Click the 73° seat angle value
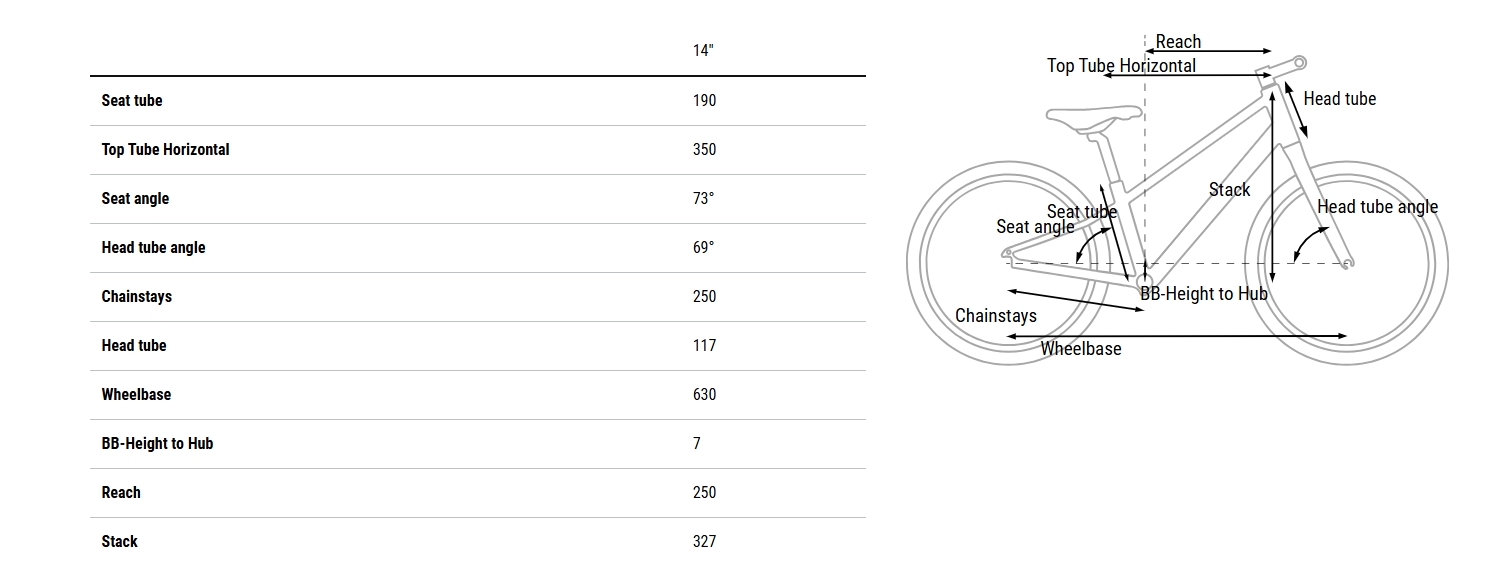Viewport: 1498px width, 566px height. pos(703,198)
